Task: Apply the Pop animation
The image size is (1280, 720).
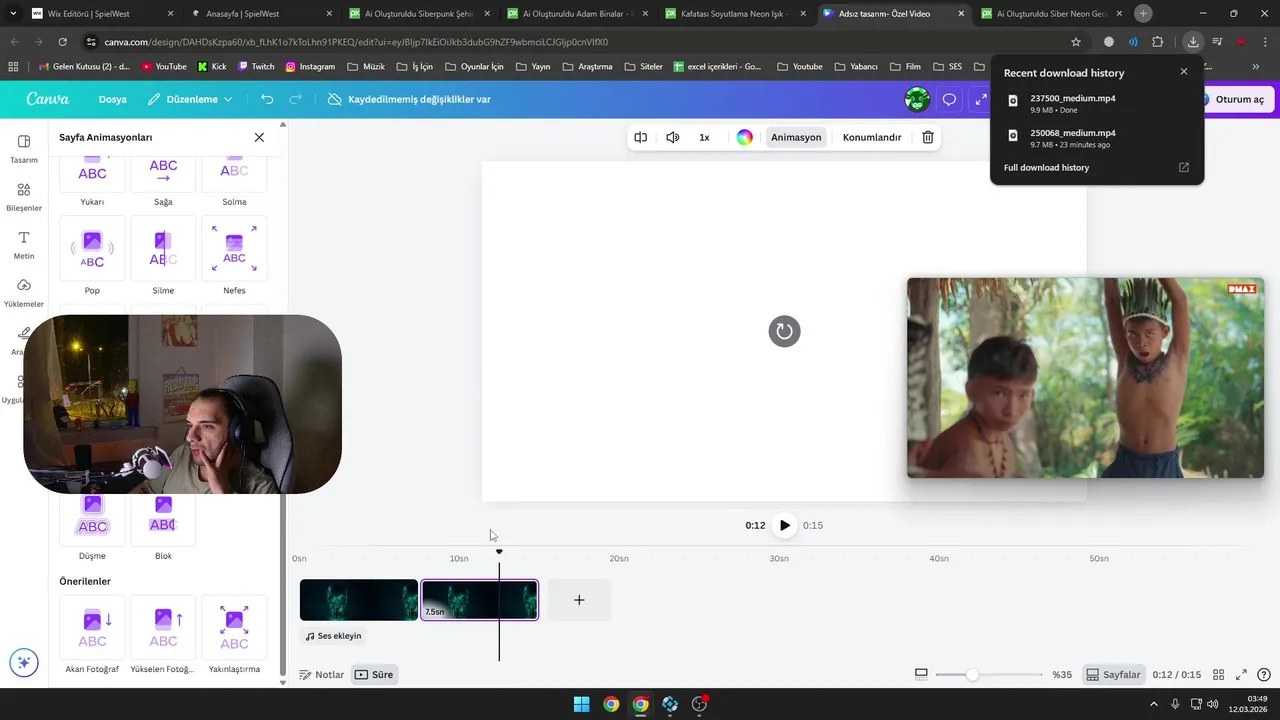Action: pyautogui.click(x=92, y=256)
